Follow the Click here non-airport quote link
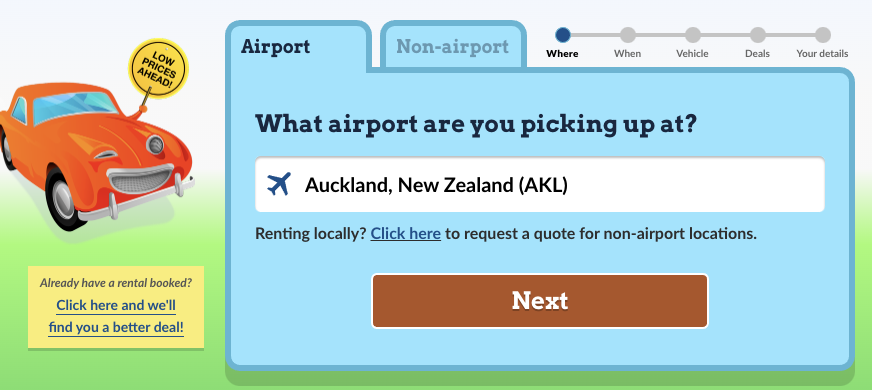 coord(406,234)
